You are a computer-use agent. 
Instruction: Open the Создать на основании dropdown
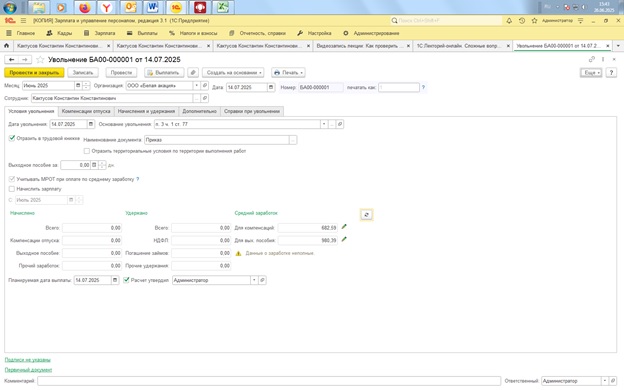click(x=233, y=72)
